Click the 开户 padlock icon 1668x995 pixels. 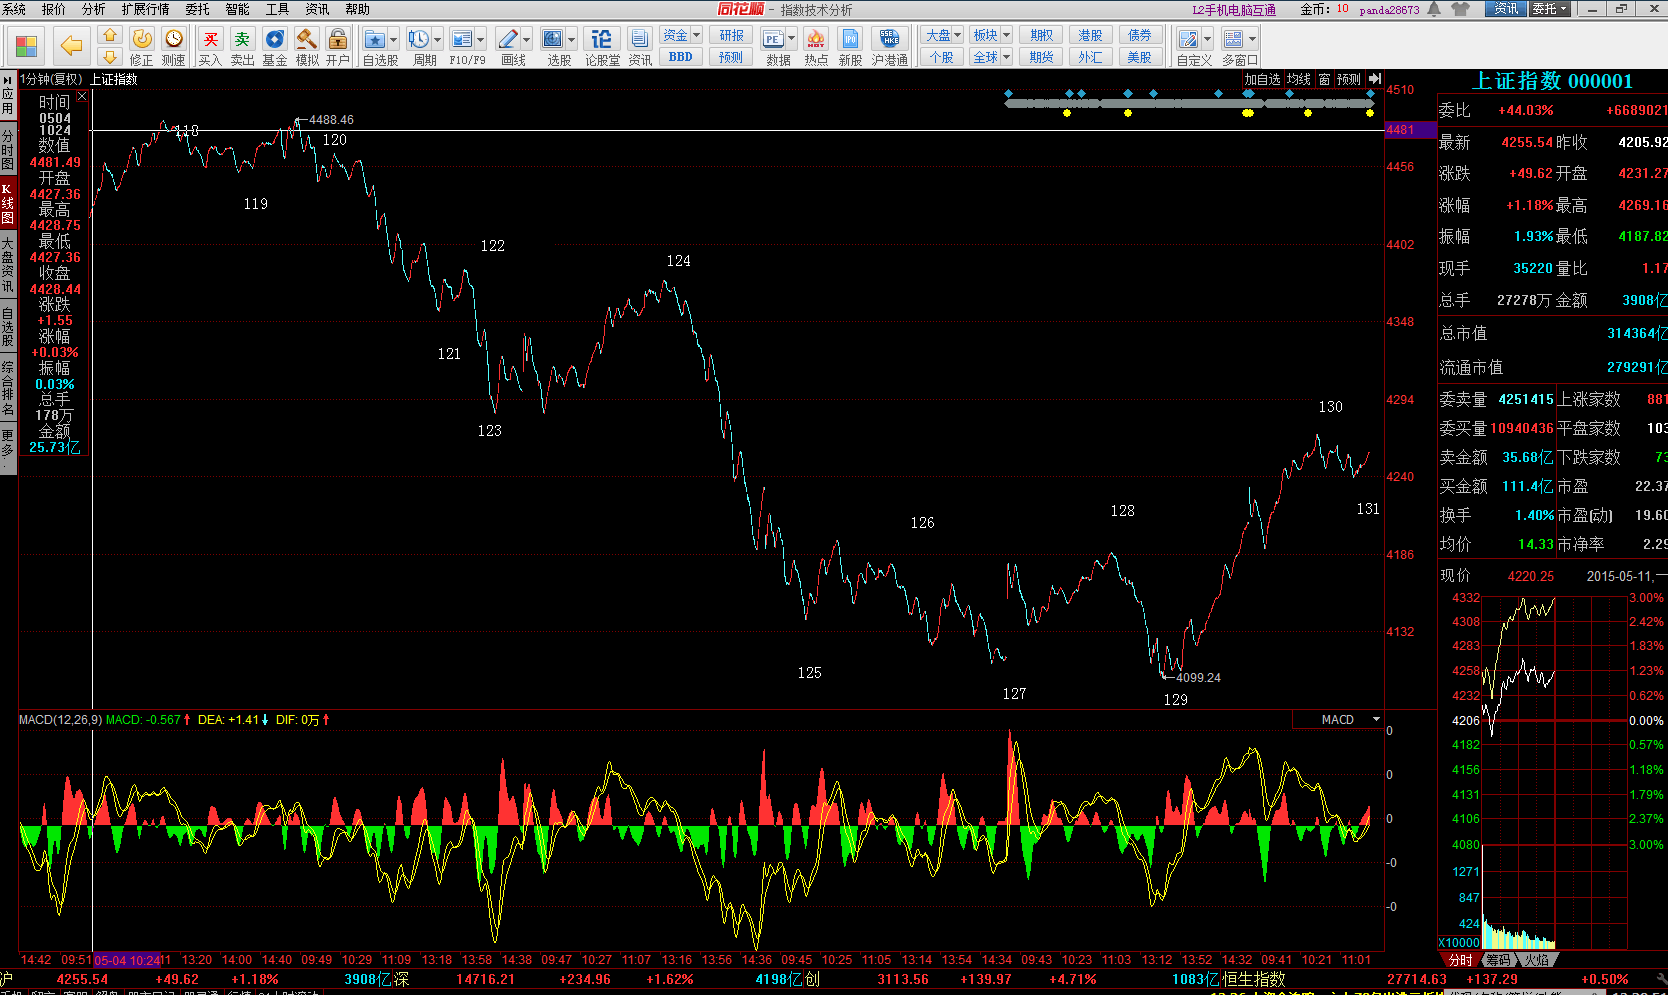(x=338, y=40)
